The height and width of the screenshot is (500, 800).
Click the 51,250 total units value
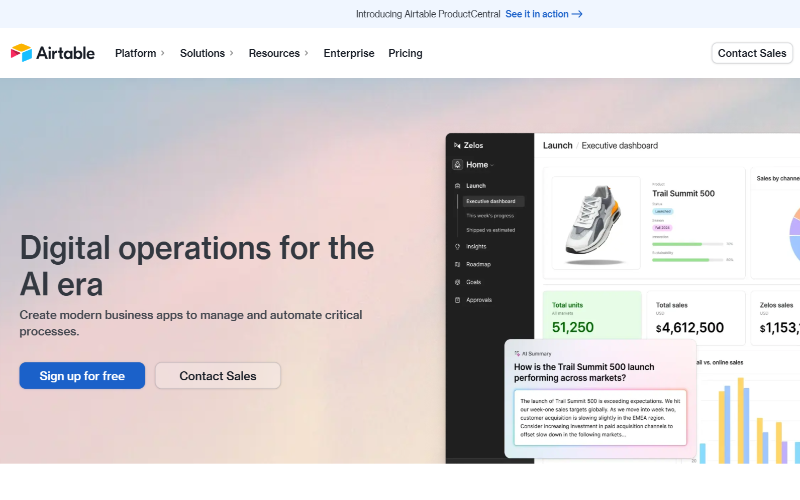[x=572, y=327]
